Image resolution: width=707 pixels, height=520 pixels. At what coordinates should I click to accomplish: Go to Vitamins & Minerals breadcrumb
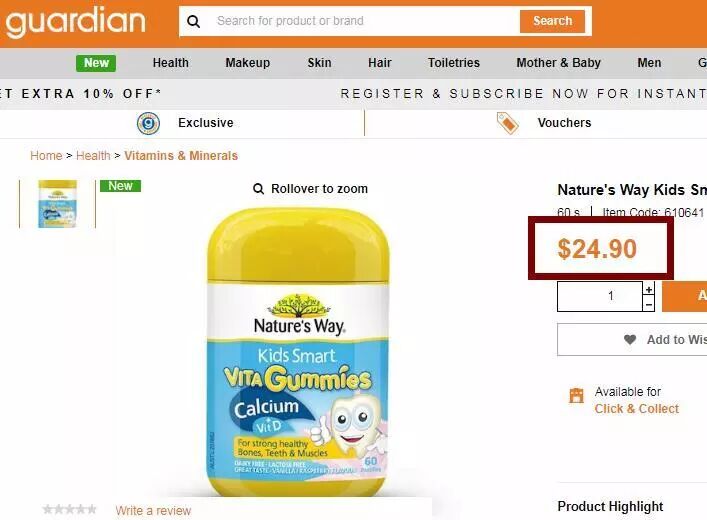[181, 156]
